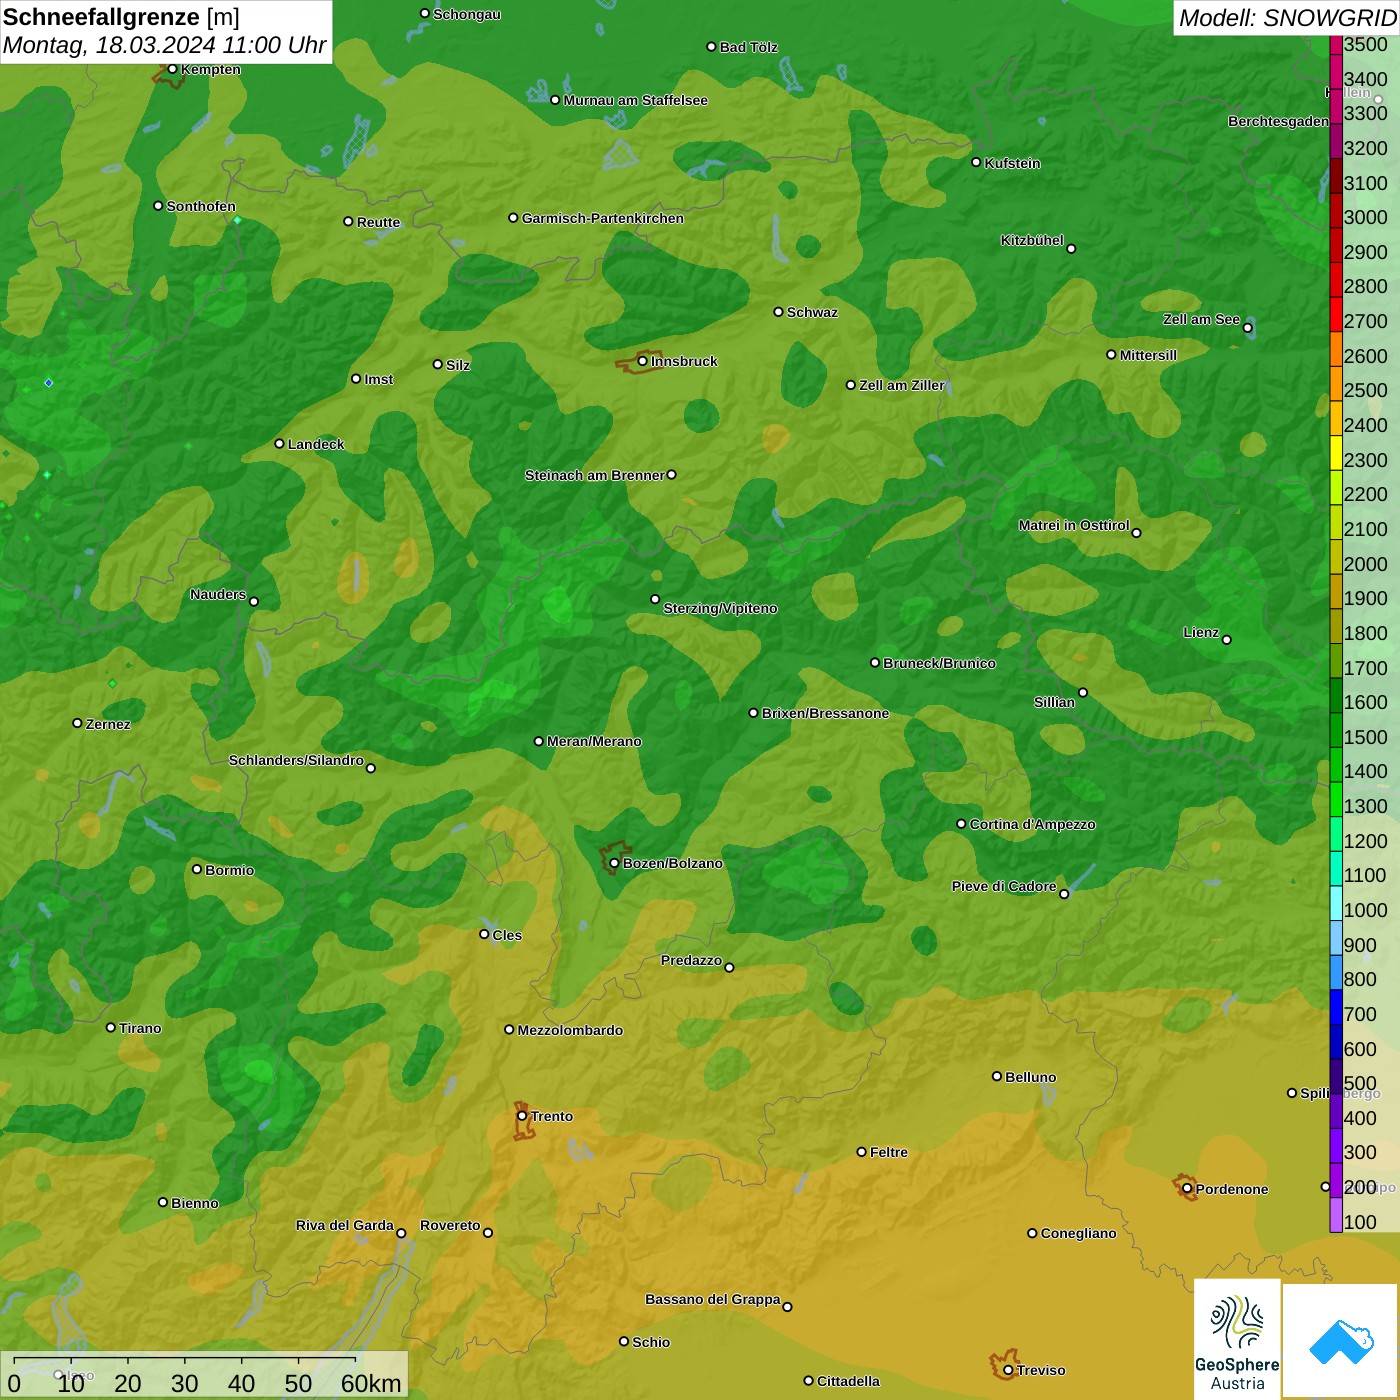Click the GeoSphere Austria logo

(x=1237, y=1338)
